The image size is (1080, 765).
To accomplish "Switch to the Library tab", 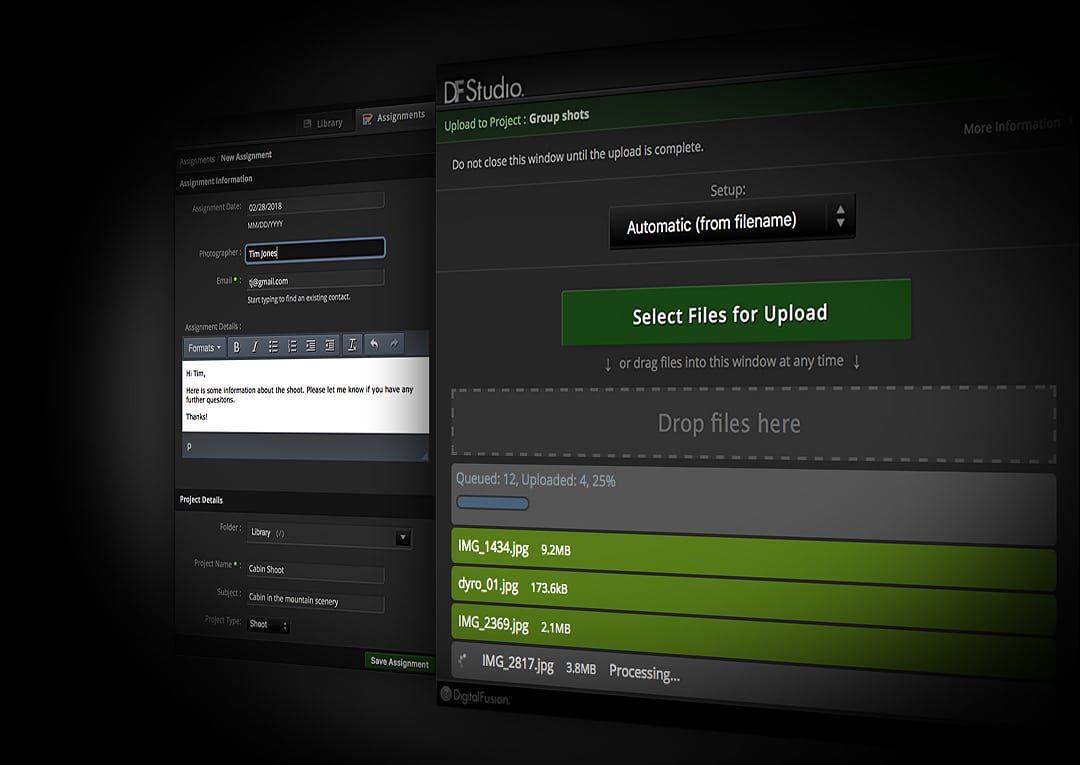I will (x=323, y=123).
